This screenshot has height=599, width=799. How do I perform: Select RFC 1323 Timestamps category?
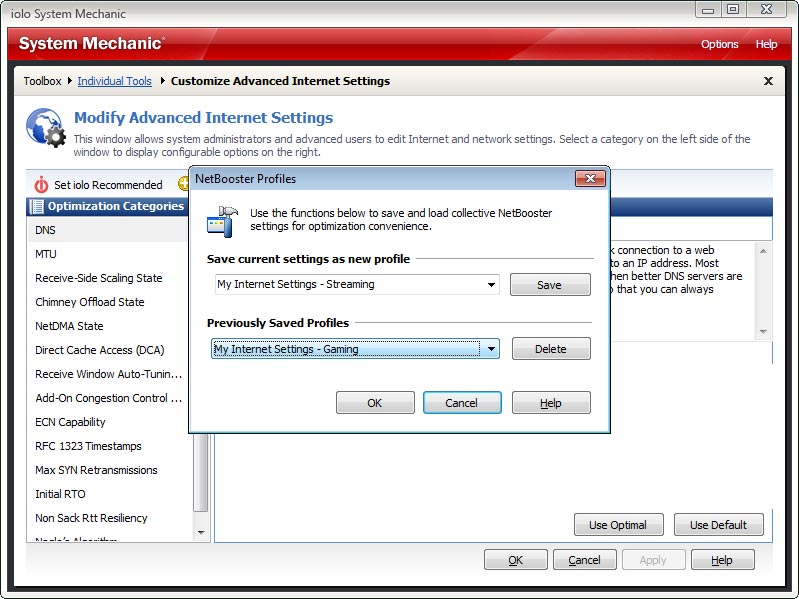(110, 446)
